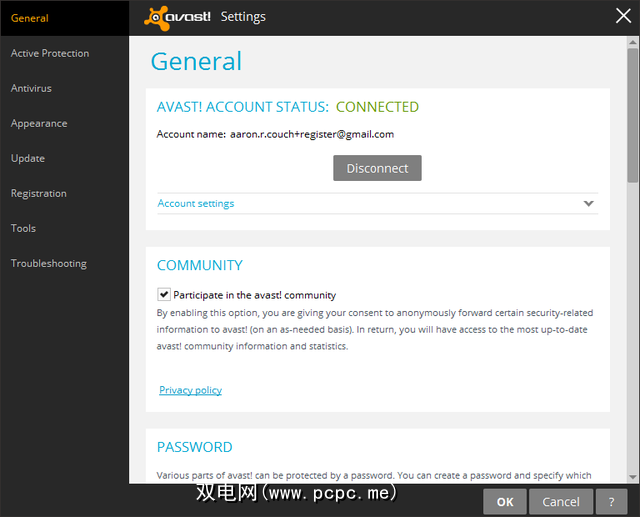Image resolution: width=640 pixels, height=517 pixels.
Task: Untick Participate in the avast! community
Action: (164, 294)
